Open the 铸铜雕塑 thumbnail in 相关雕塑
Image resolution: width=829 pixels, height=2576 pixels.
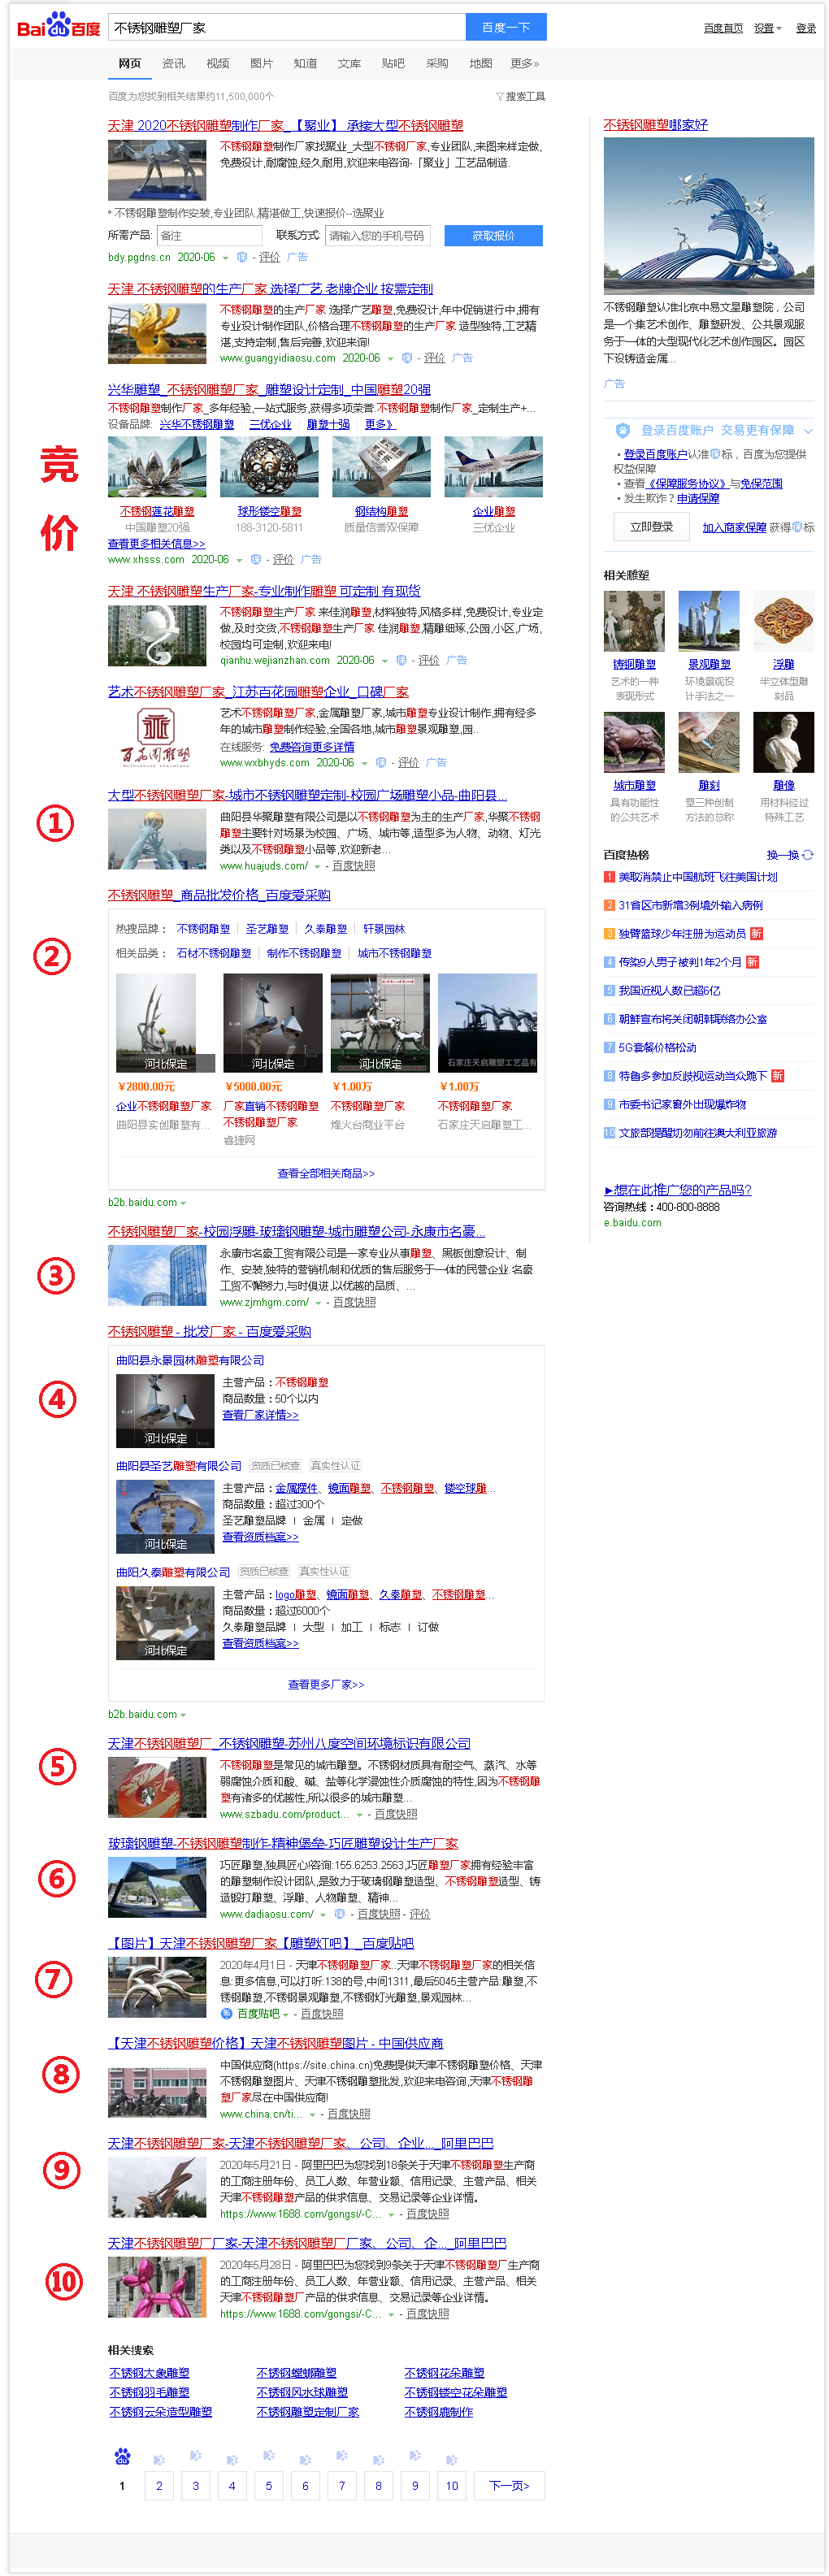point(634,621)
